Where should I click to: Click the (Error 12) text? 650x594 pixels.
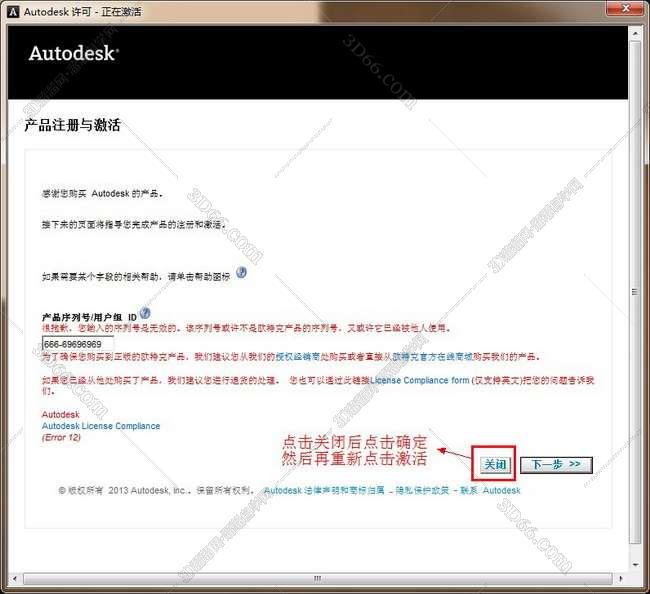pos(61,437)
